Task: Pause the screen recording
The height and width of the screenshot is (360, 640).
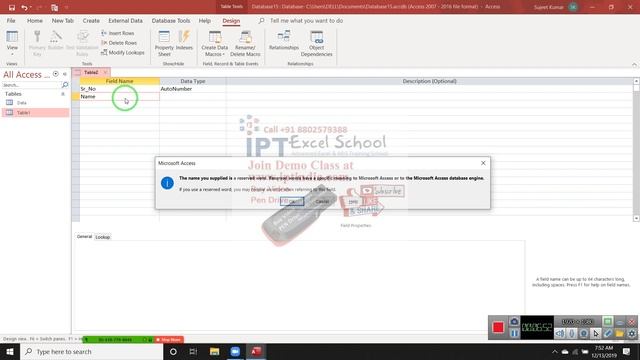Action: (514, 333)
